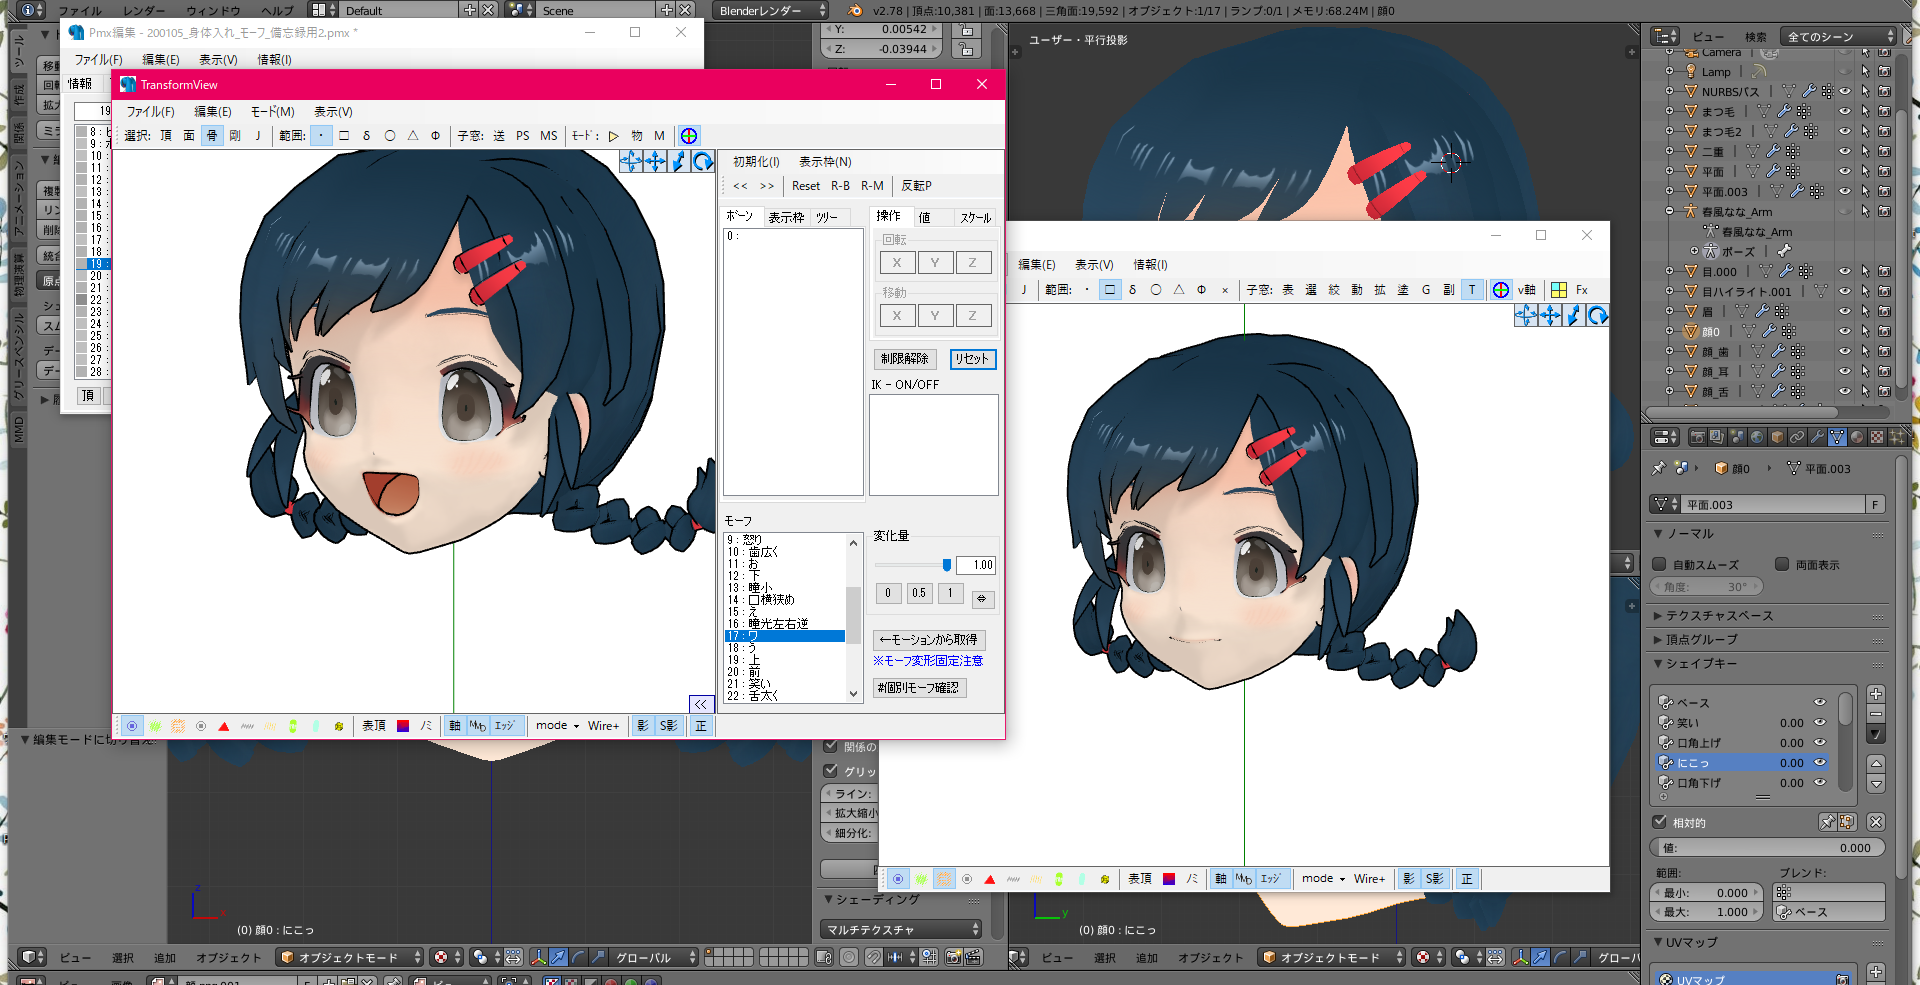This screenshot has width=1920, height=985.
Task: Click the pan/move view icon in TransformView viewport
Action: coord(655,161)
